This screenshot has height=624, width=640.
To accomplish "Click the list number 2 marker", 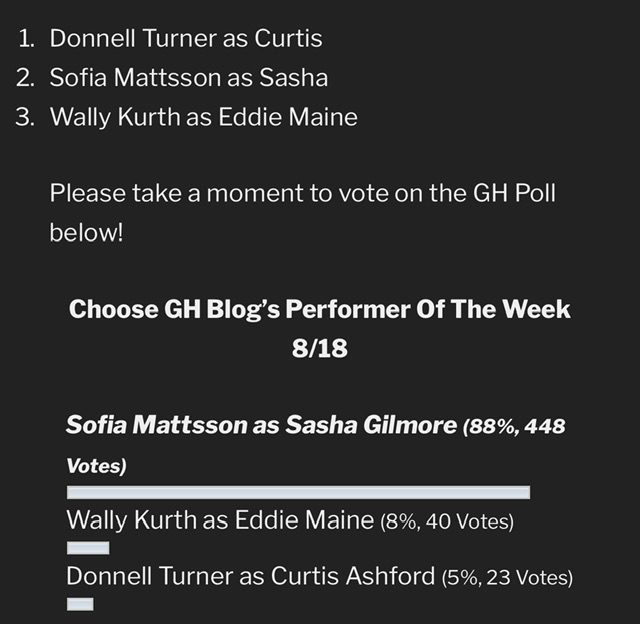I will tap(25, 78).
